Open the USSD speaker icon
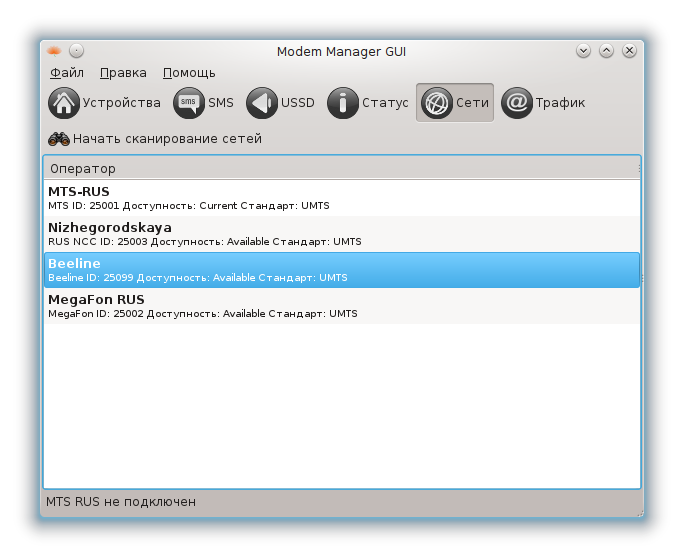The width and height of the screenshot is (684, 557). coord(262,103)
